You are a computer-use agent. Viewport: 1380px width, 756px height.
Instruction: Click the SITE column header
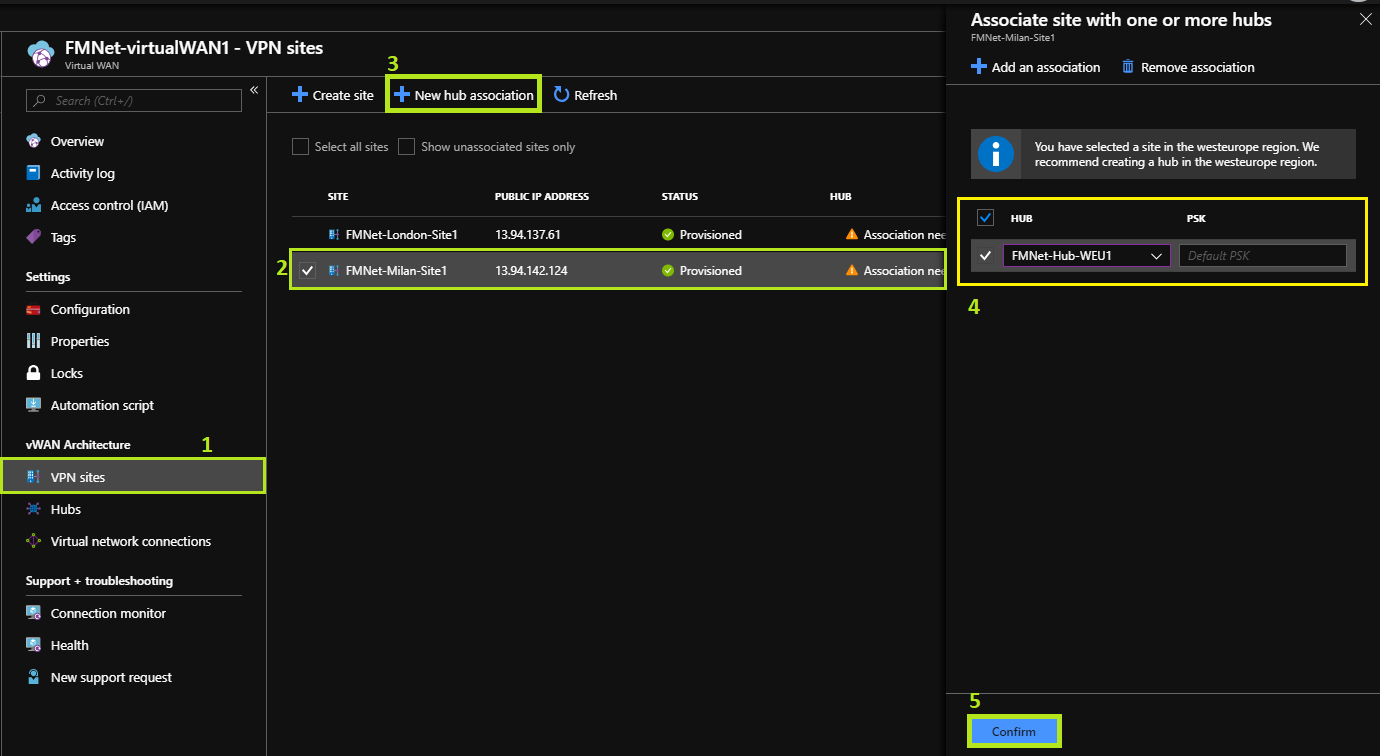point(338,197)
